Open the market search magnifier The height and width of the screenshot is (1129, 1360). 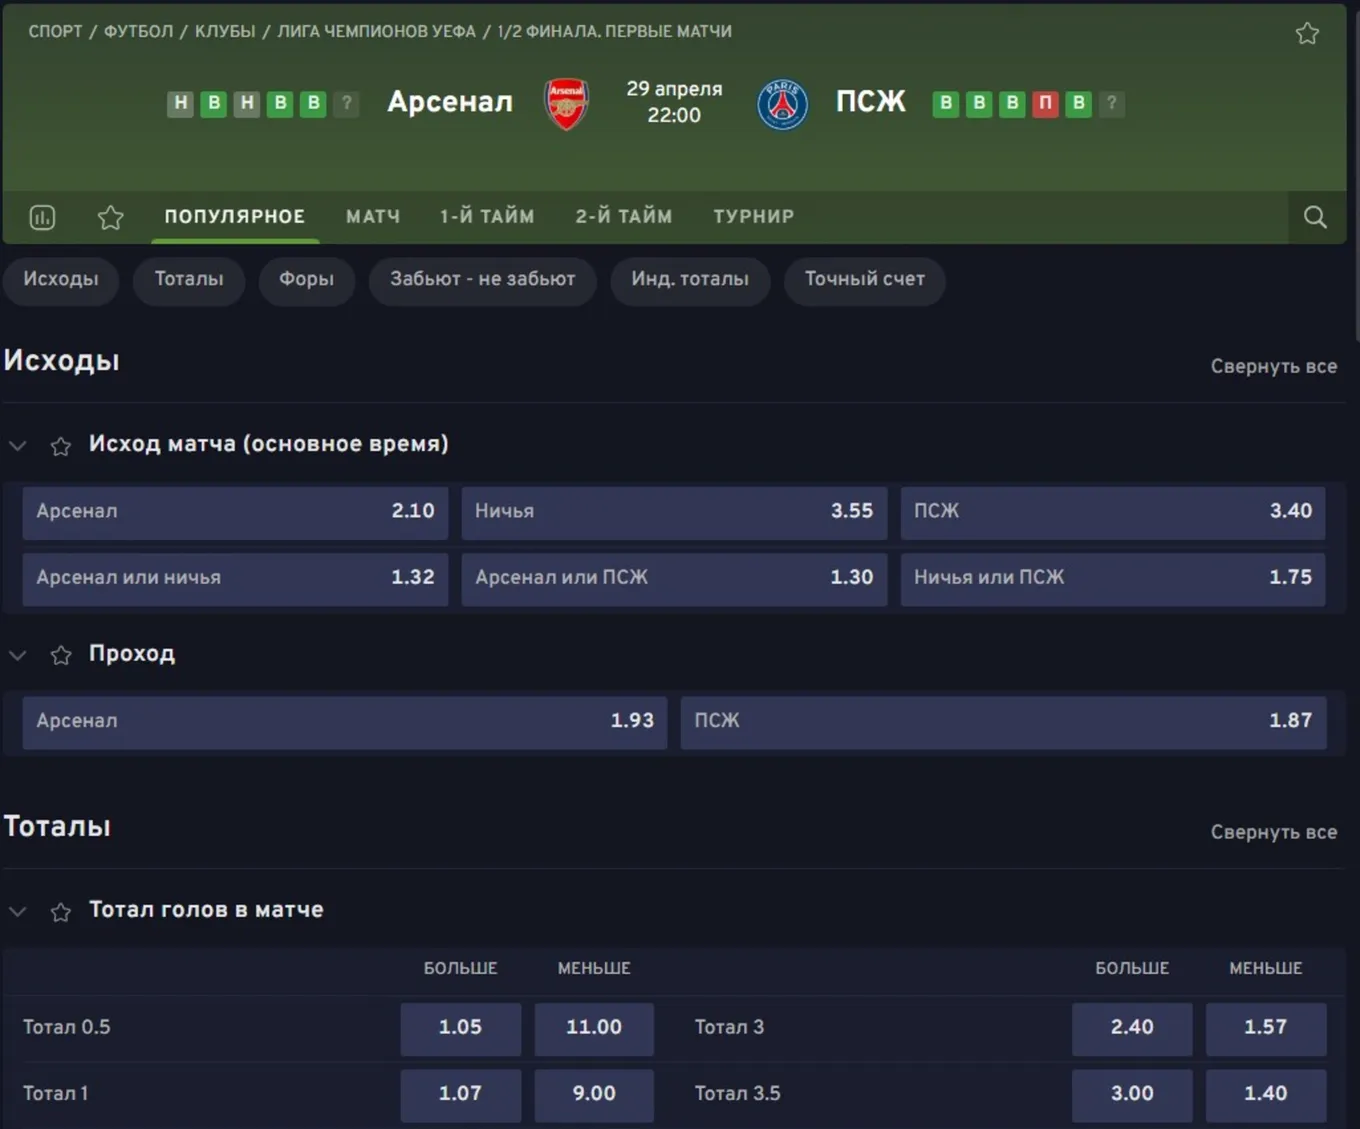(x=1315, y=217)
